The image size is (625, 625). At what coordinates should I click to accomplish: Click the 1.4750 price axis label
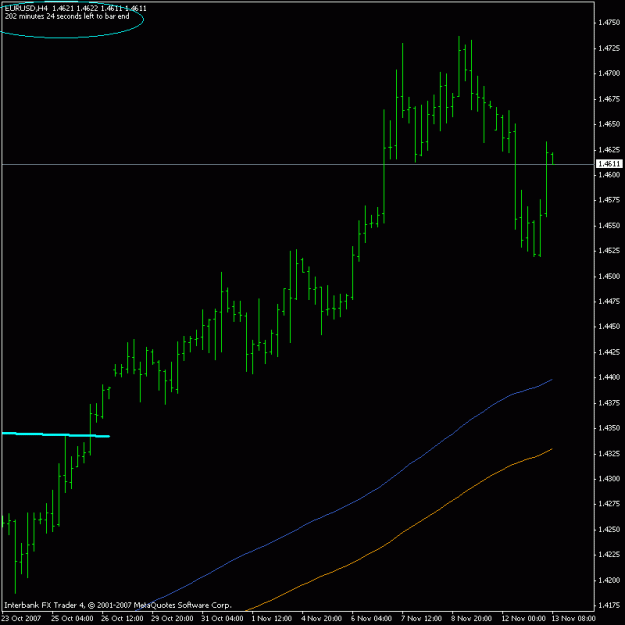click(609, 23)
